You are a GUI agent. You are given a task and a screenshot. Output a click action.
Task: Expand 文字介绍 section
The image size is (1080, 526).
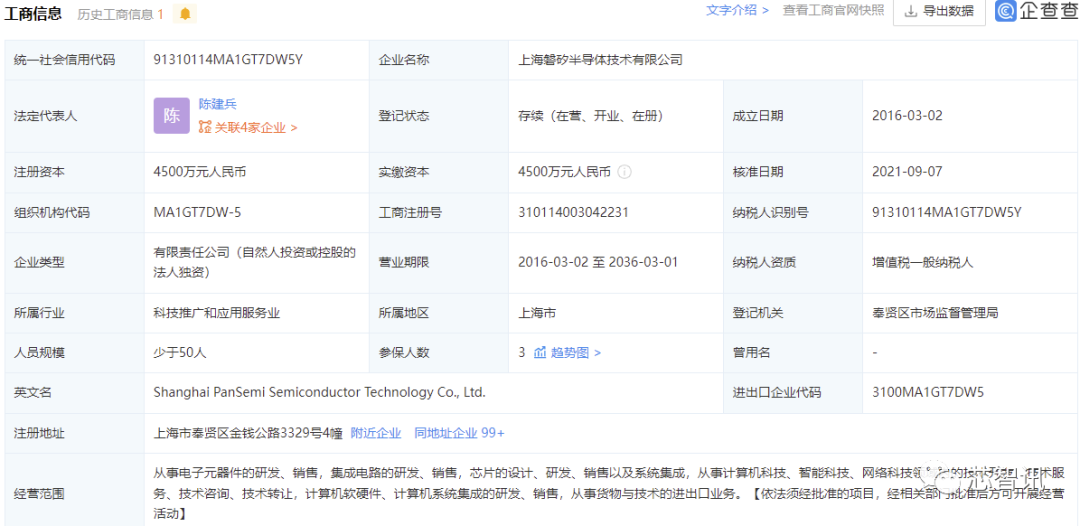tap(737, 10)
